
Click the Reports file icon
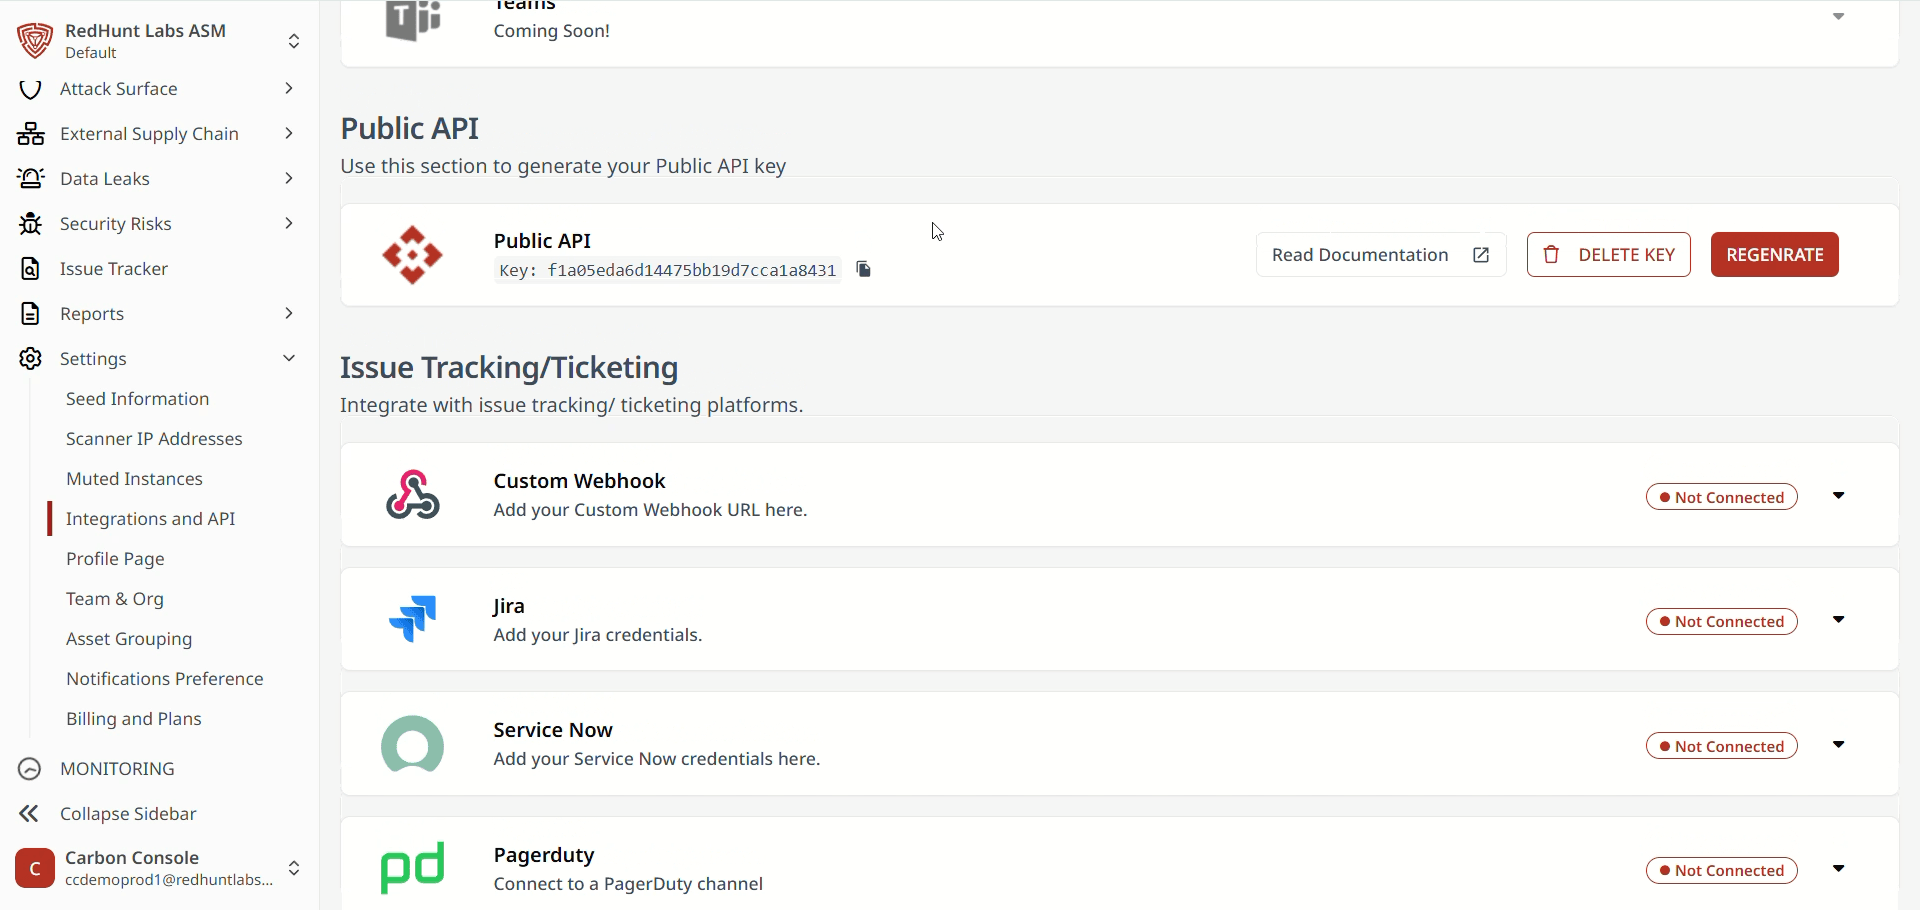click(30, 314)
